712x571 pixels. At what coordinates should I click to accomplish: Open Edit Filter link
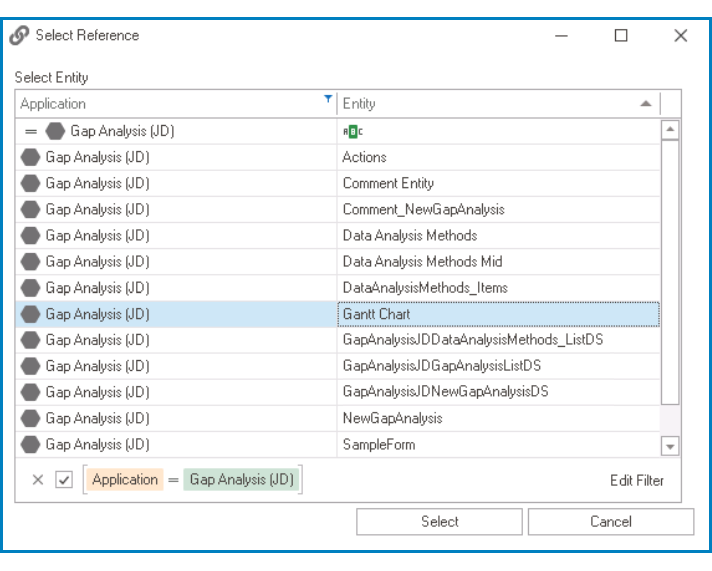pos(636,480)
